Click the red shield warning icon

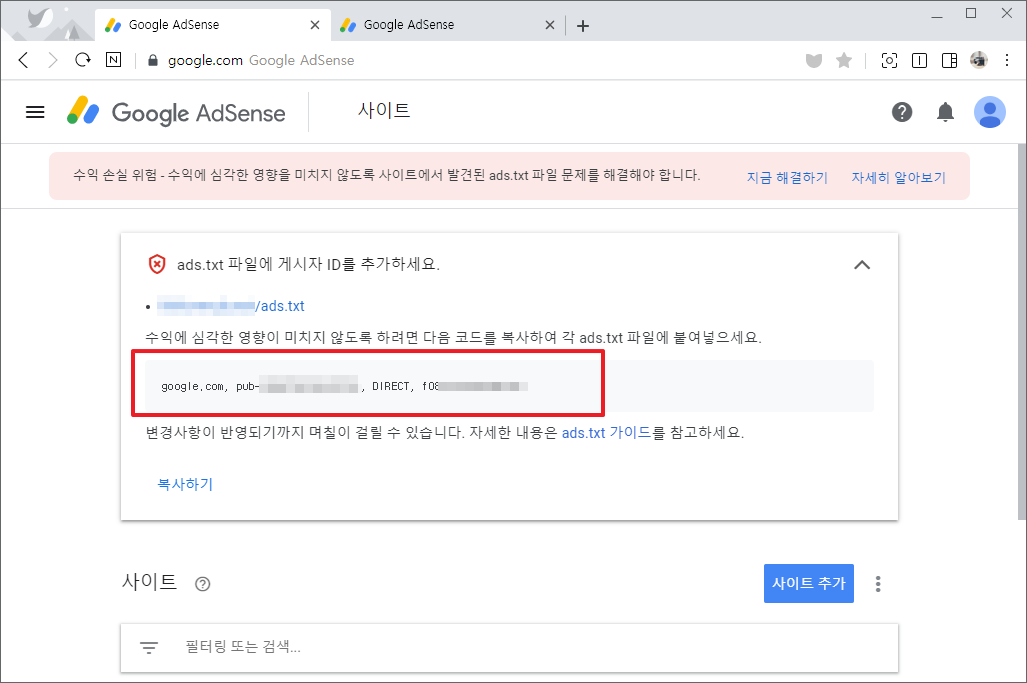pos(157,264)
